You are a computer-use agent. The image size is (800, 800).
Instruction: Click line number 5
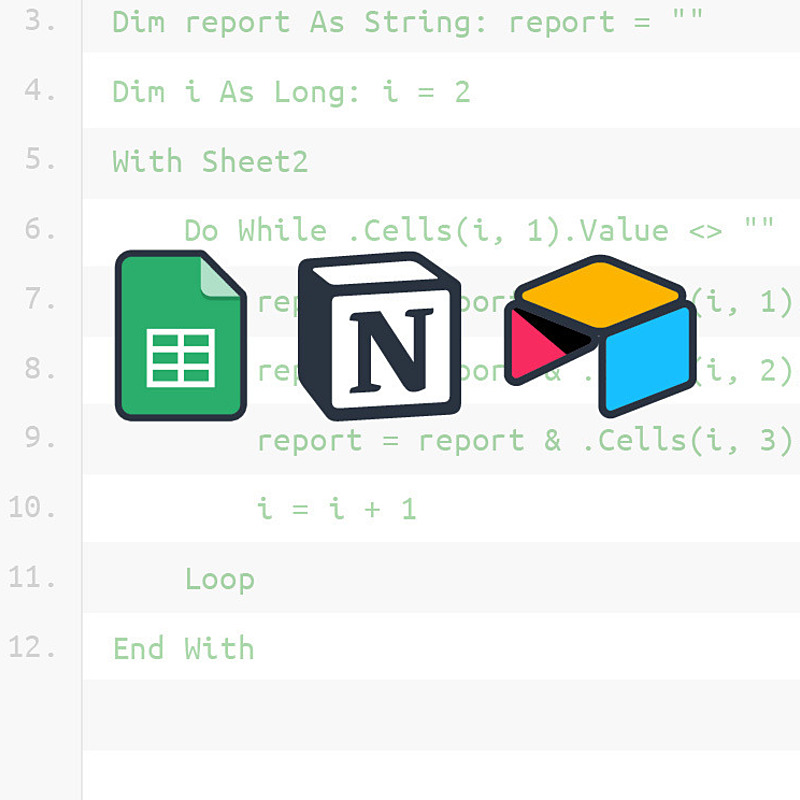coord(40,159)
